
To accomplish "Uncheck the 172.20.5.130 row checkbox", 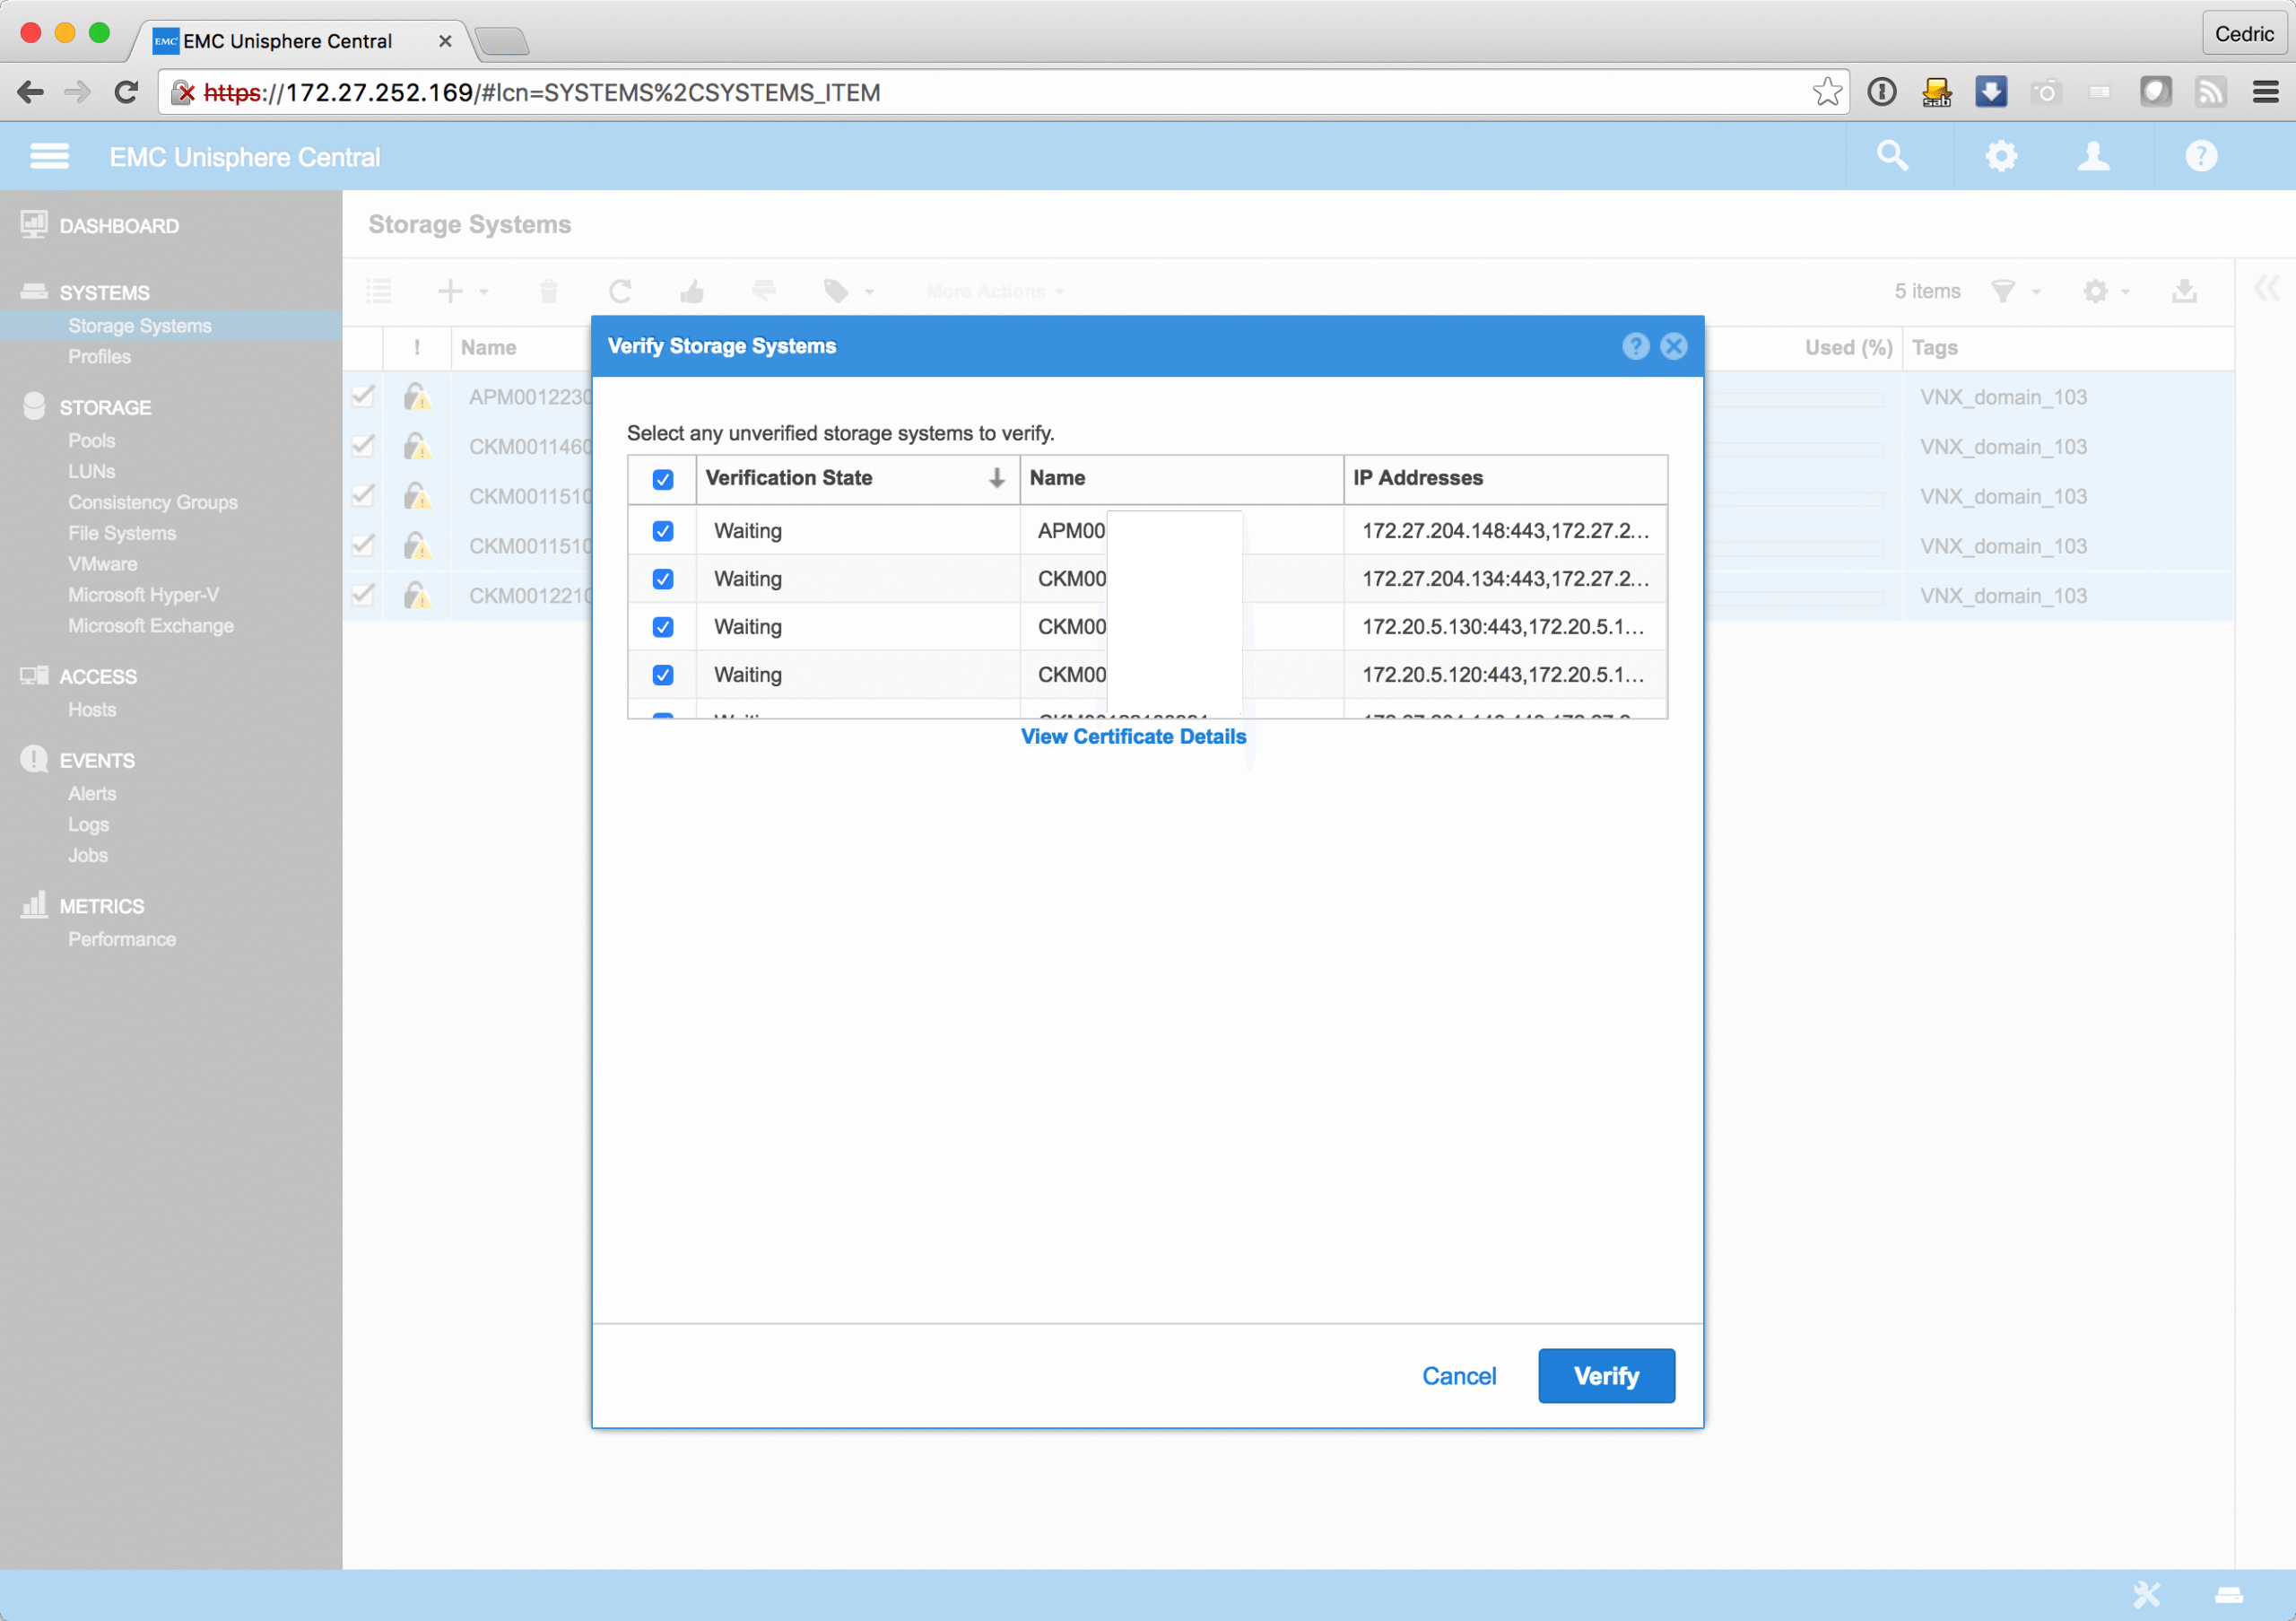I will coord(662,627).
